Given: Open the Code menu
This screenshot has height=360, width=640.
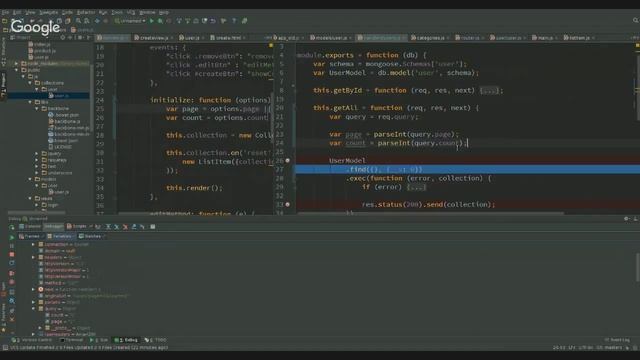Looking at the screenshot, I should [67, 13].
